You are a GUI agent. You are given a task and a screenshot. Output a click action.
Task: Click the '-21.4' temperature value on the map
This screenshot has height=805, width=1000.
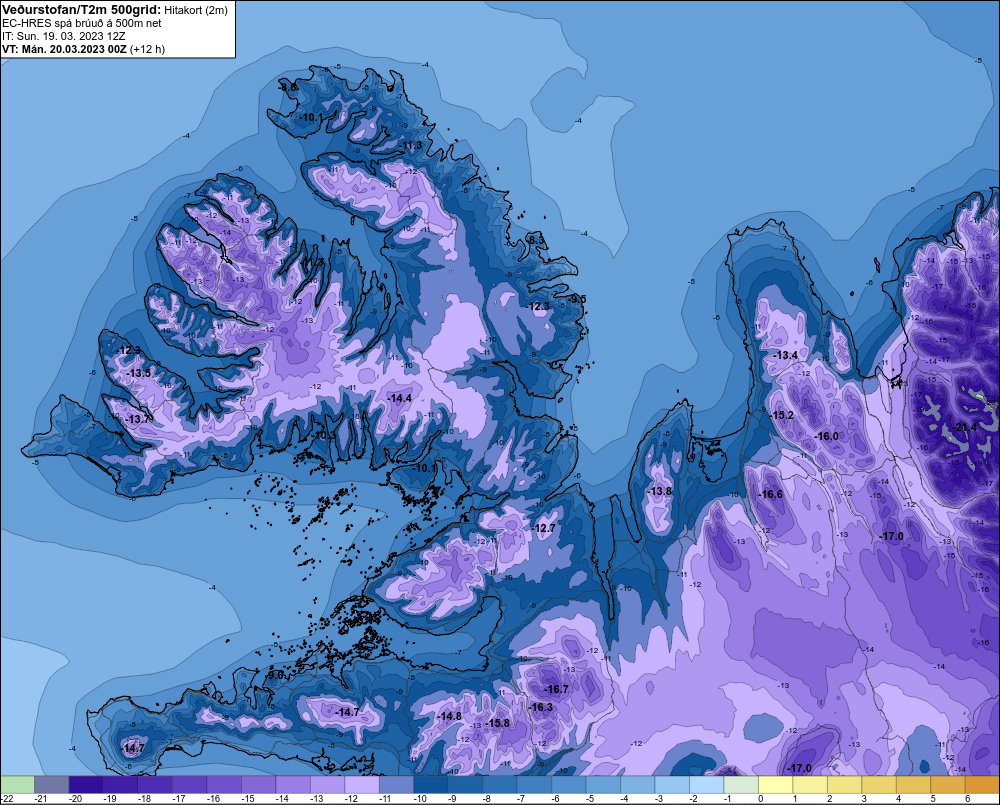click(965, 427)
